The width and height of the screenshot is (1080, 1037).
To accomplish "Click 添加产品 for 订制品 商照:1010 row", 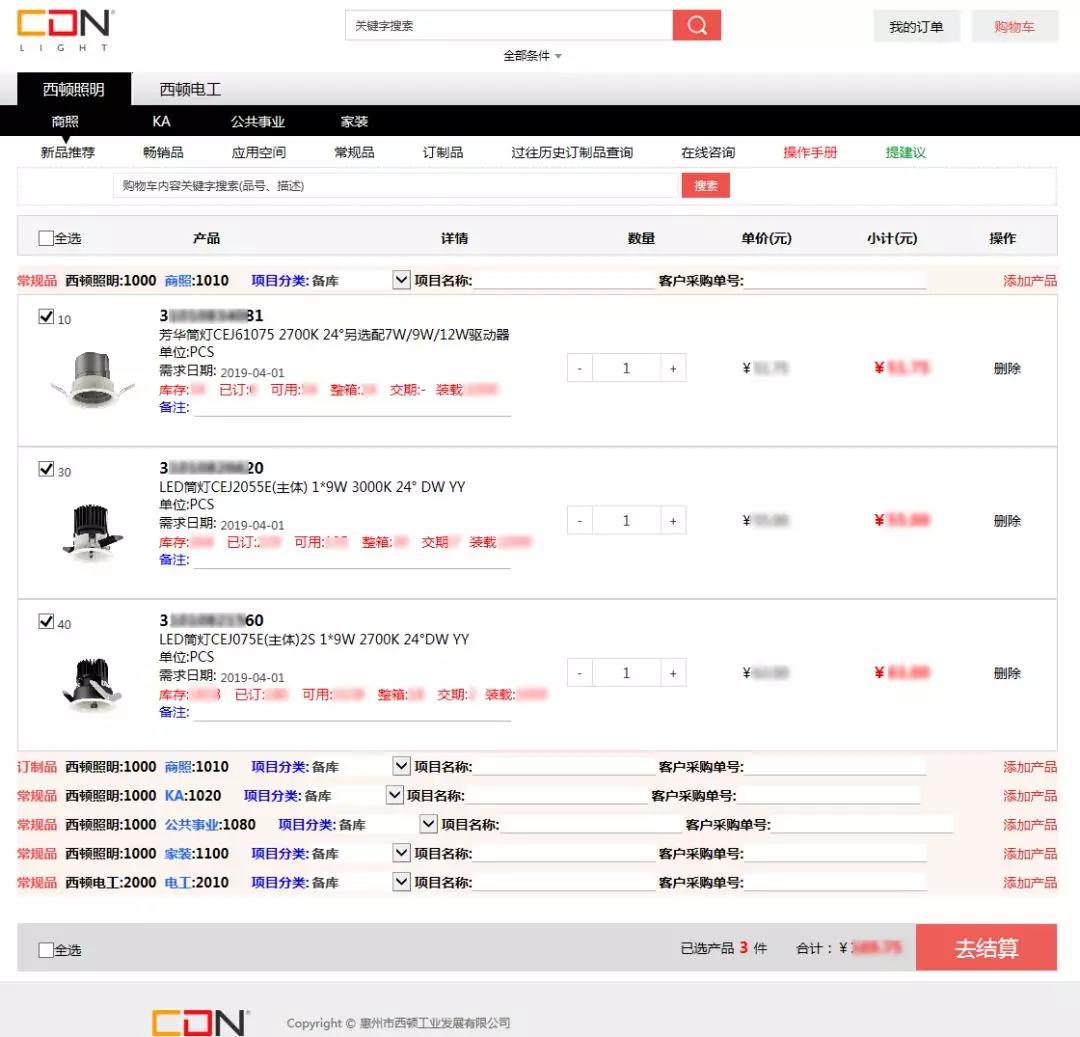I will tap(1030, 766).
